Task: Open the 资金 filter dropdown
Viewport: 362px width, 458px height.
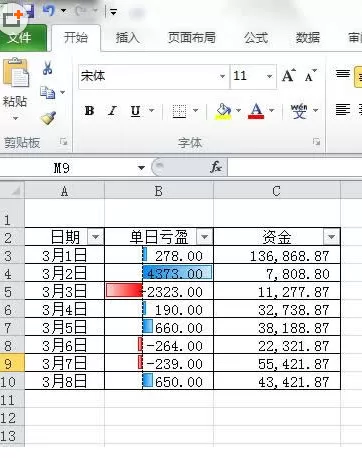Action: 331,237
